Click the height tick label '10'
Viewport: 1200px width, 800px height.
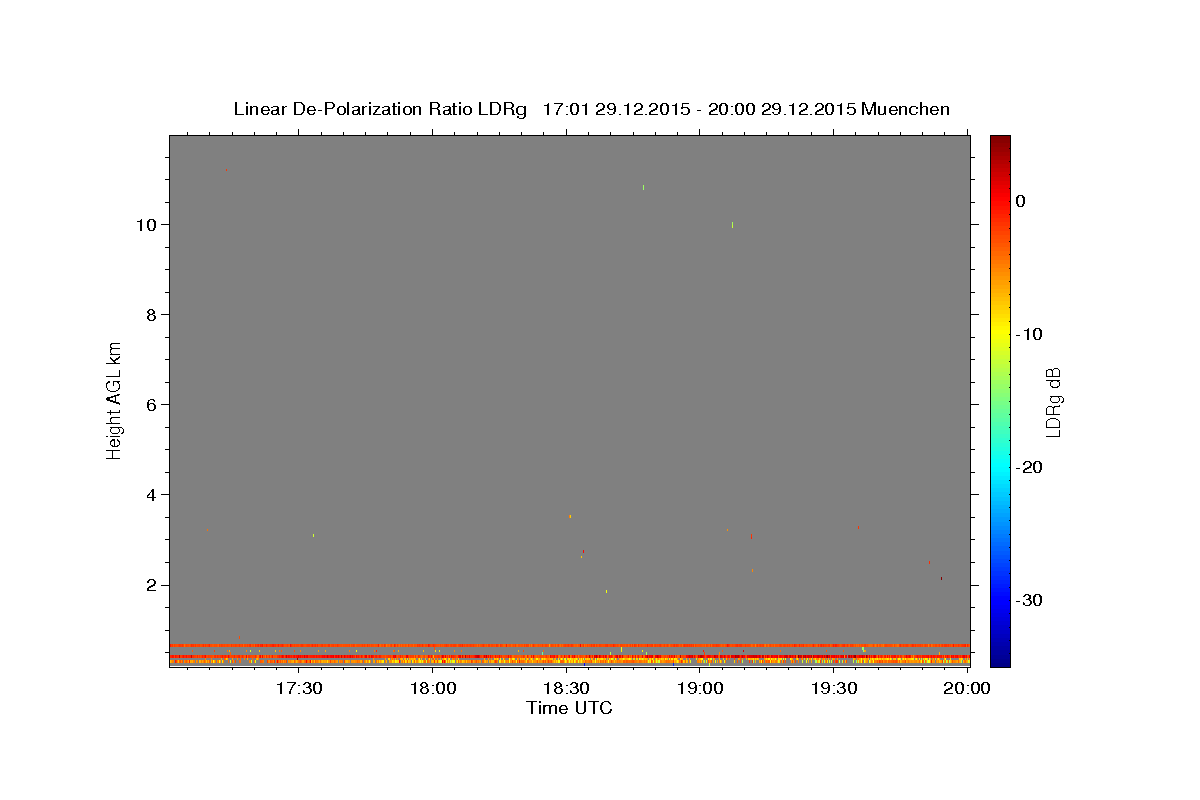[x=147, y=225]
